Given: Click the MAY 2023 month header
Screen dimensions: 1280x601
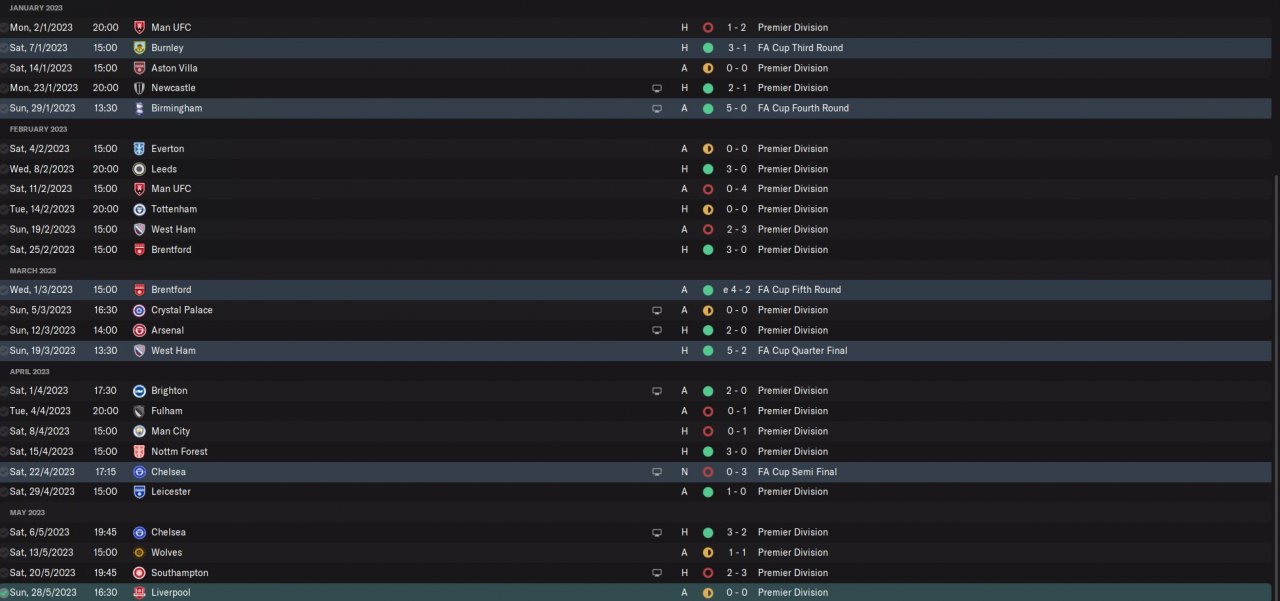Looking at the screenshot, I should coord(28,512).
